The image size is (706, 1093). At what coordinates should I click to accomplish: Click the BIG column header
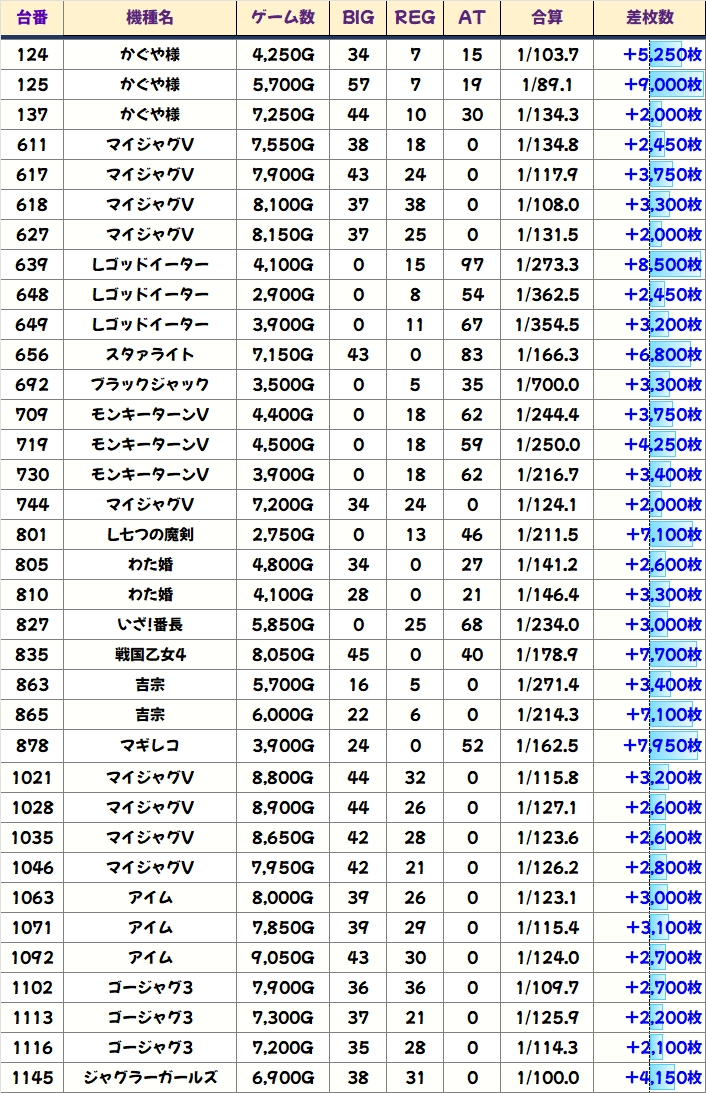358,17
